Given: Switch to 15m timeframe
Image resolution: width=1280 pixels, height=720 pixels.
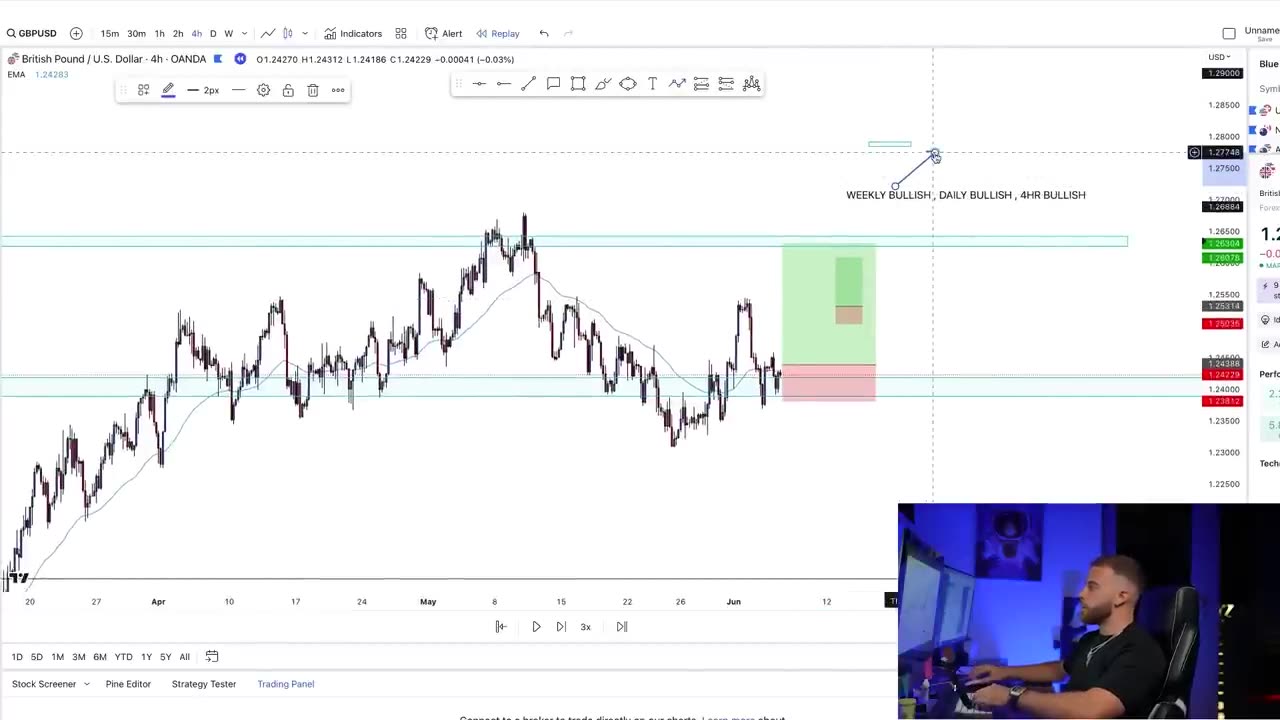Looking at the screenshot, I should [x=110, y=33].
